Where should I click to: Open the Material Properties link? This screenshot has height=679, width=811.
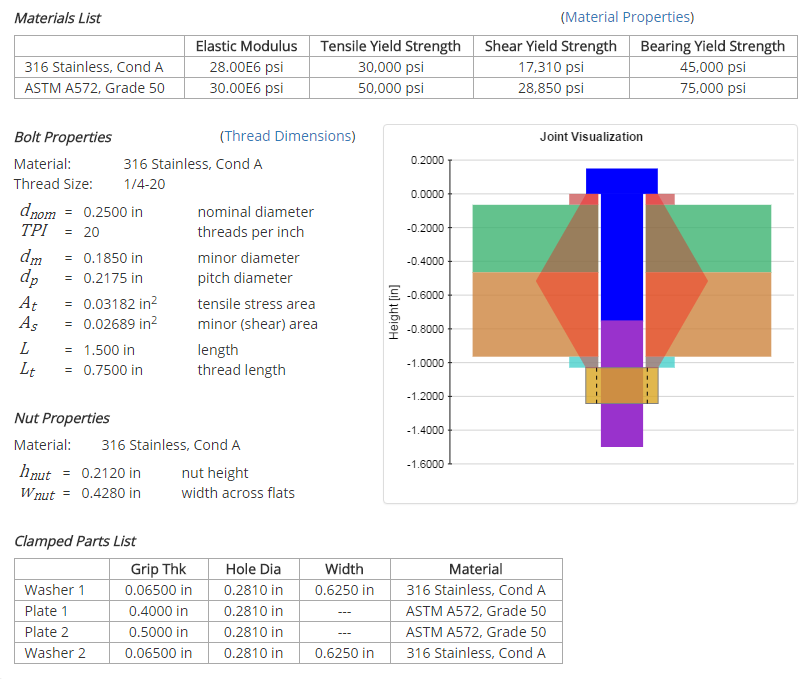click(x=627, y=17)
